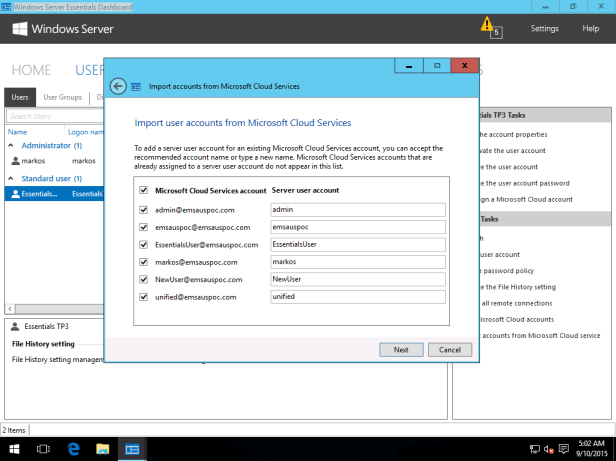Go to the HOME section

(x=30, y=70)
